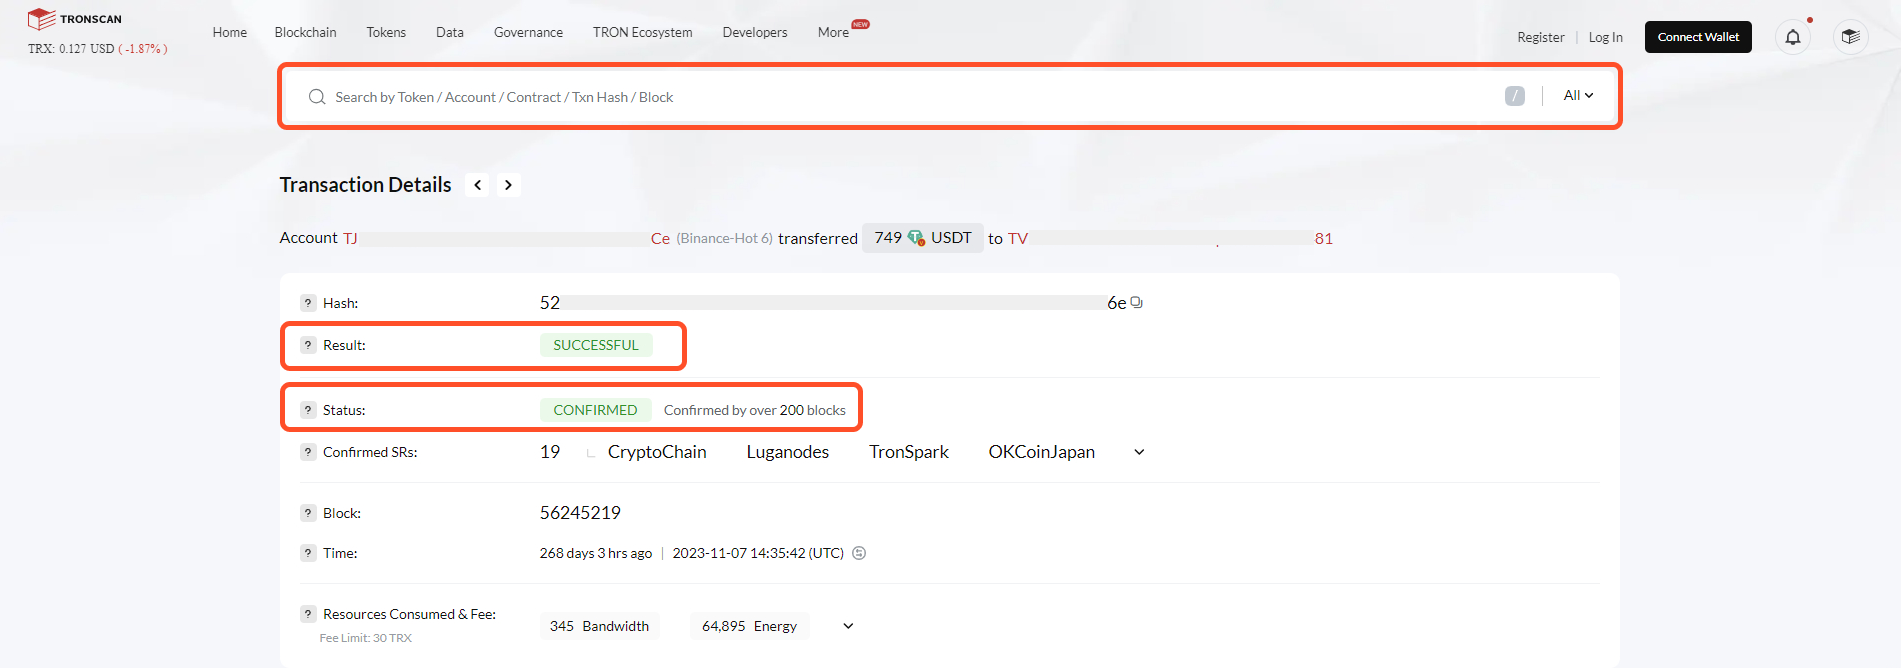Click the Confirmed by over 200 blocks text
The height and width of the screenshot is (668, 1901).
[x=755, y=410]
